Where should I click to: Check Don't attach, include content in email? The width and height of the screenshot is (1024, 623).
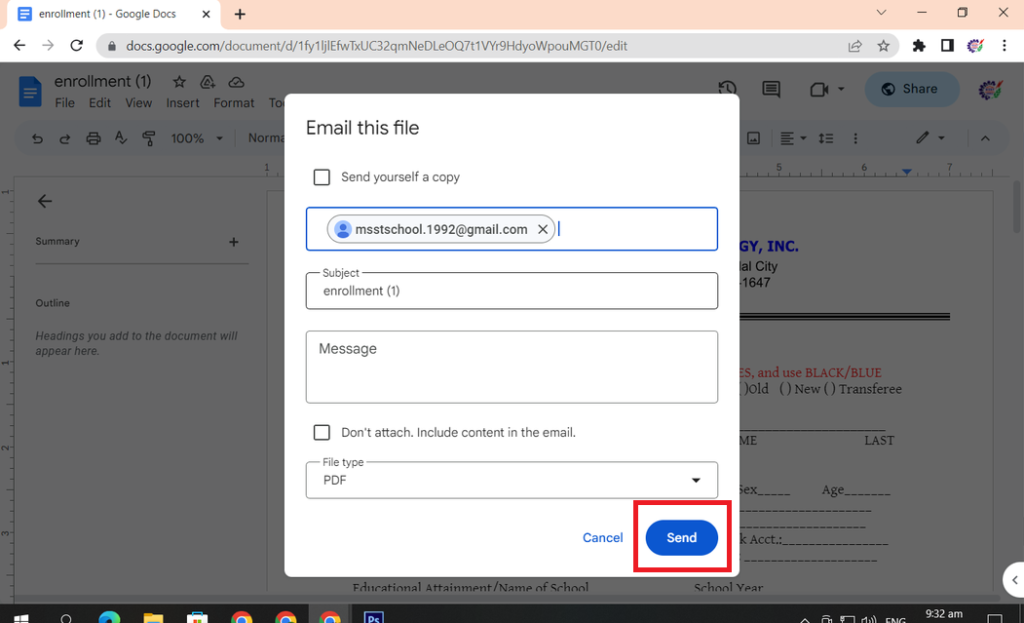click(x=322, y=433)
